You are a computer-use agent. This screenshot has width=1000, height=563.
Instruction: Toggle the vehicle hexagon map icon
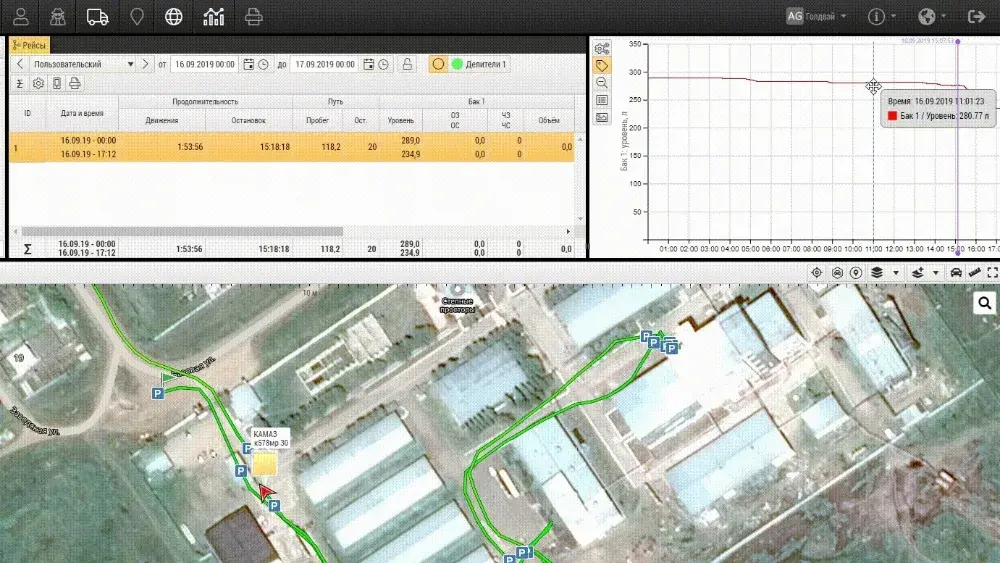(x=837, y=273)
